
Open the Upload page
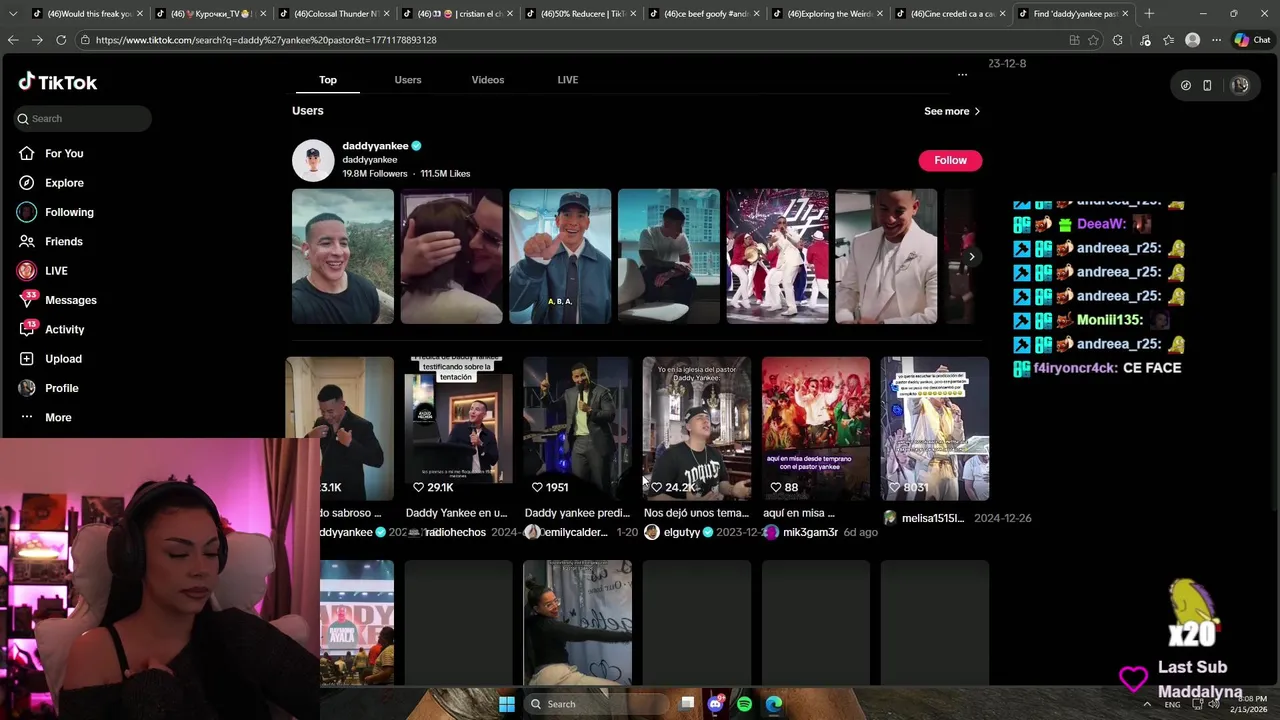coord(63,359)
